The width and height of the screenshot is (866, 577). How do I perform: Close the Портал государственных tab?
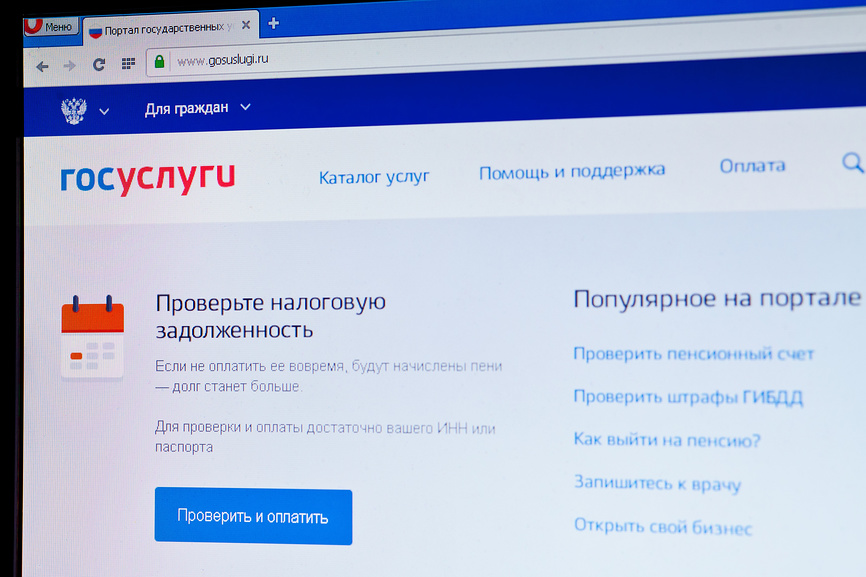pos(246,25)
